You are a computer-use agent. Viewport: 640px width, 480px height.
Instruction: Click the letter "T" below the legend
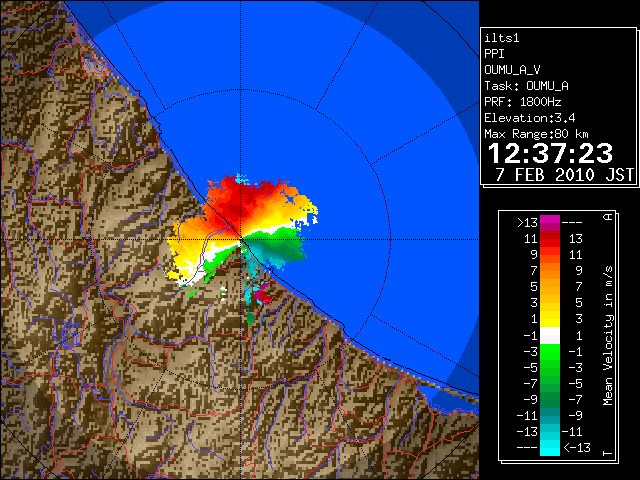608,453
